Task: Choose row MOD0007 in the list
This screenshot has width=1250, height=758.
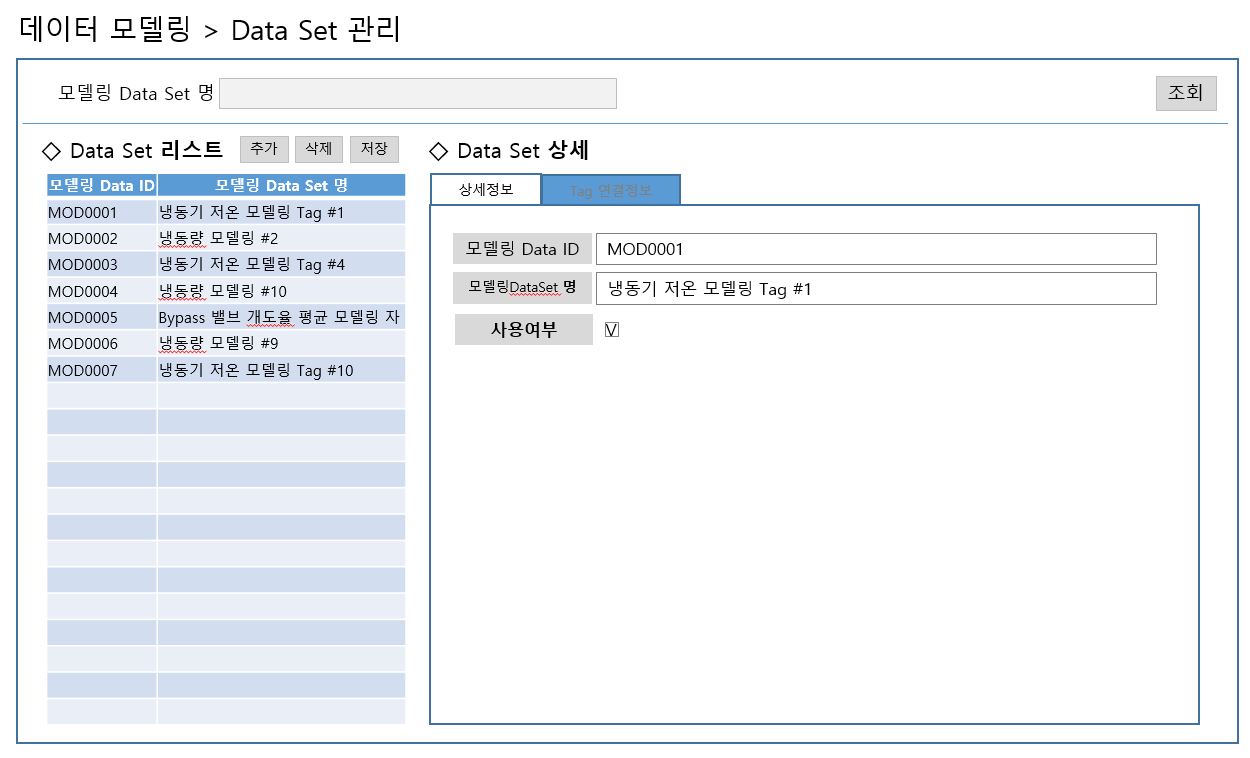Action: pyautogui.click(x=225, y=371)
